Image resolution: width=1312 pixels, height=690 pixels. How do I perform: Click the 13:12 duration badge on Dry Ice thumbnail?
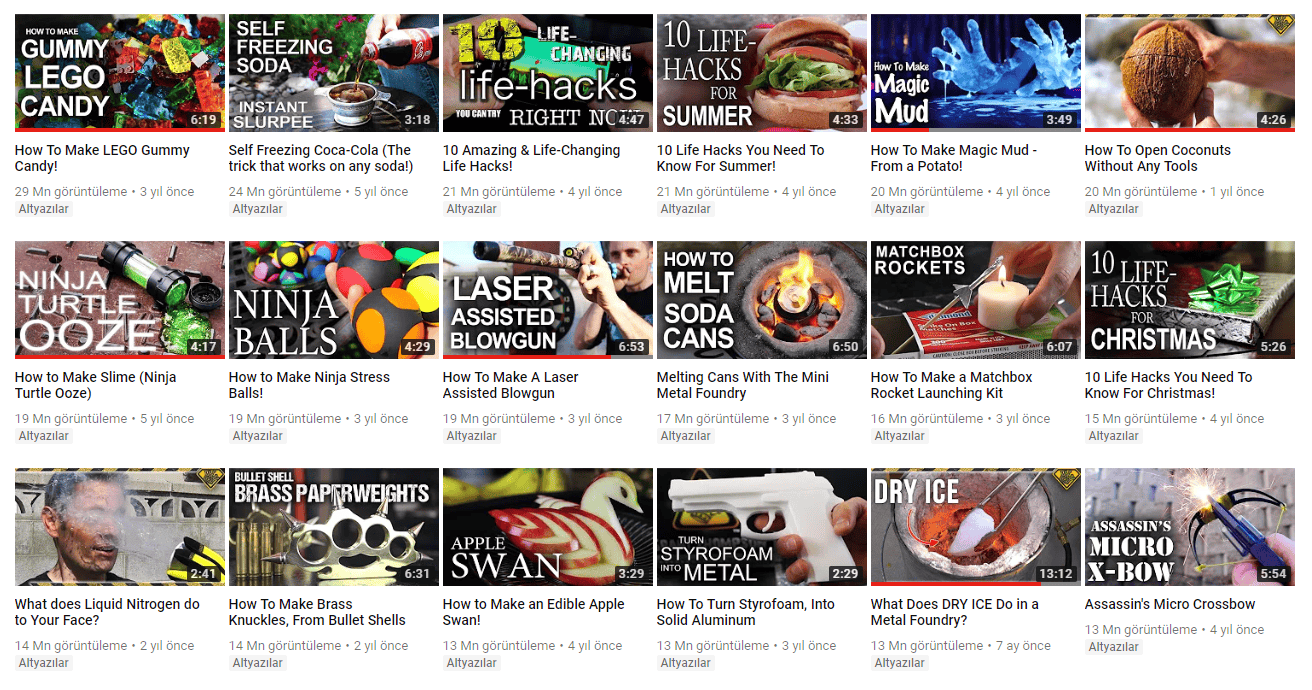1056,574
